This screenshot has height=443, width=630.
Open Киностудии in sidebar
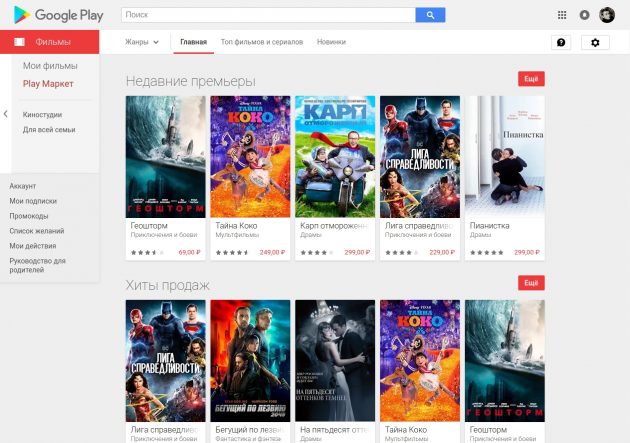[43, 115]
